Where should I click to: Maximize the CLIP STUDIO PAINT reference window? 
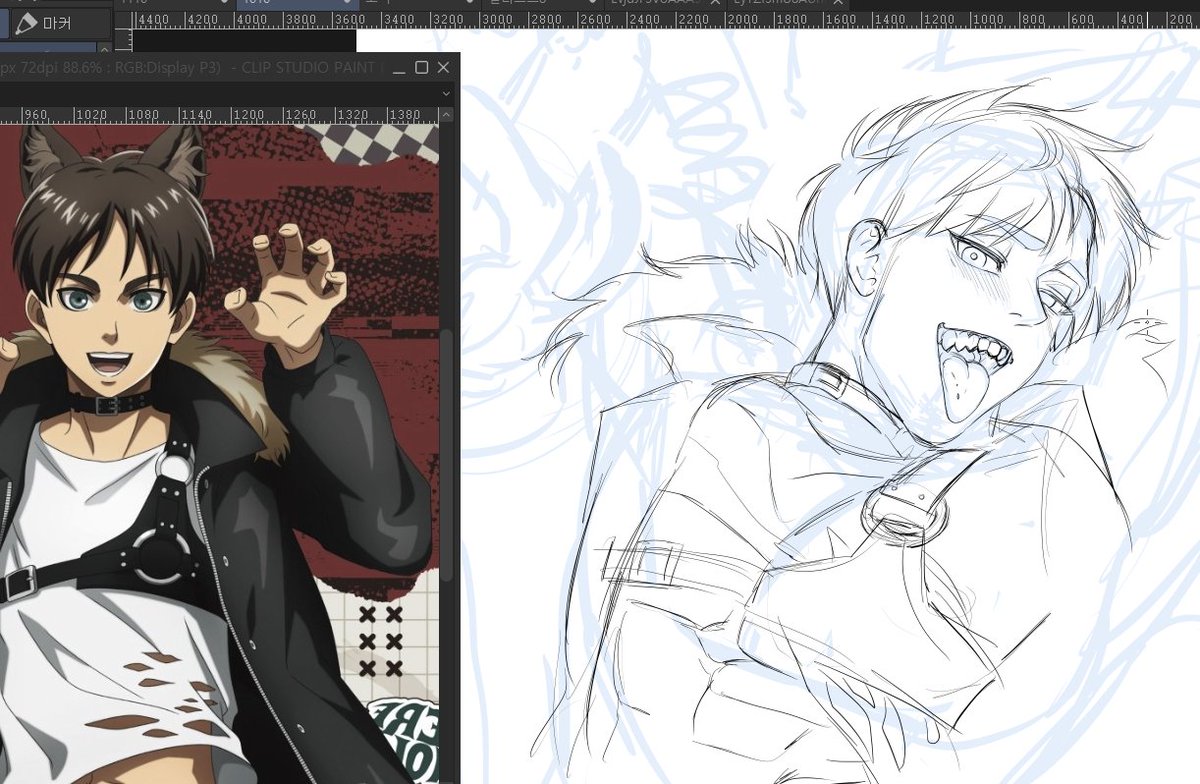click(x=421, y=67)
